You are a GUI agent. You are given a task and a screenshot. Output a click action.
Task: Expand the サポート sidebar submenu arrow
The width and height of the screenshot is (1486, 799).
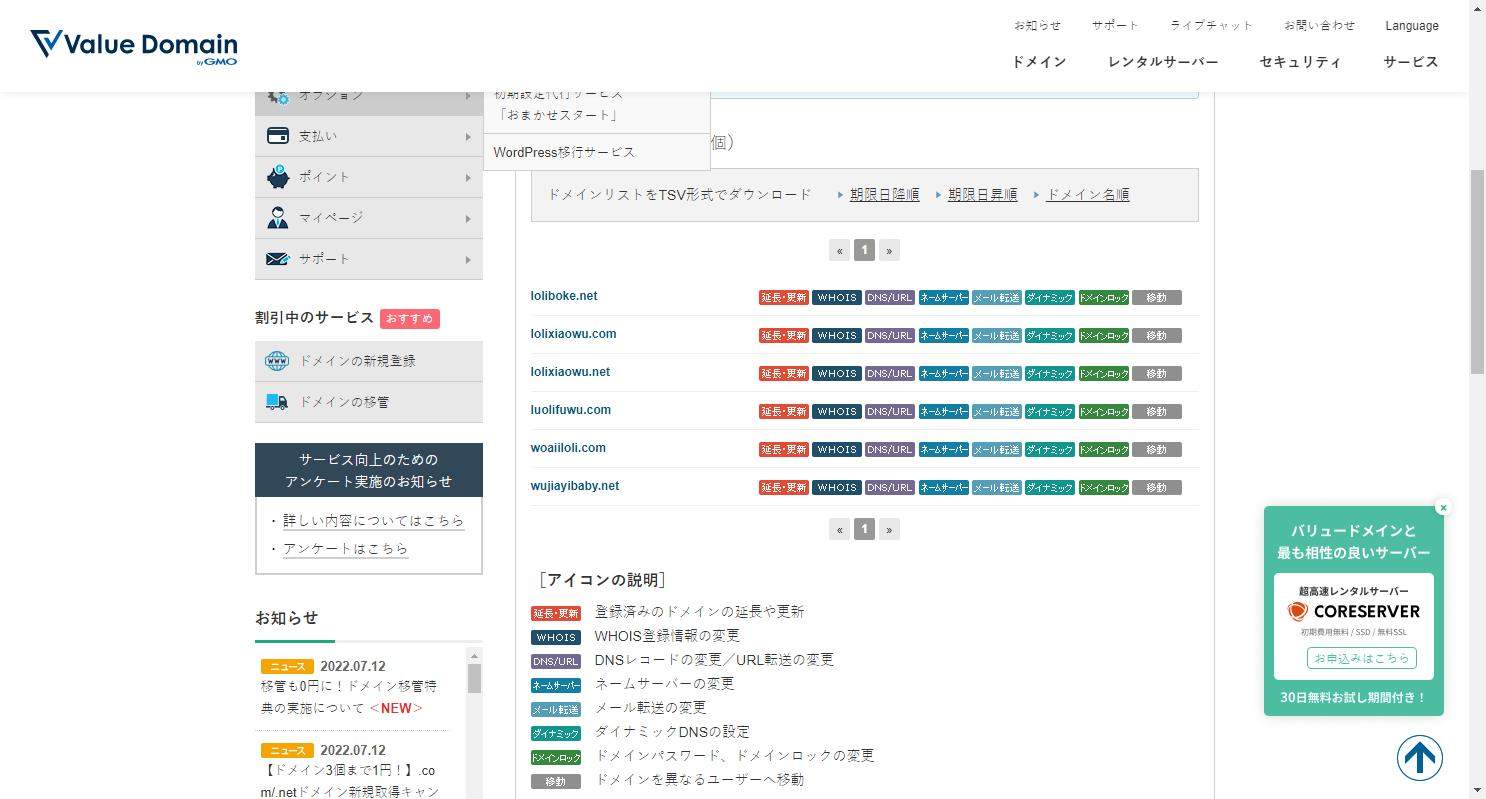pos(467,260)
